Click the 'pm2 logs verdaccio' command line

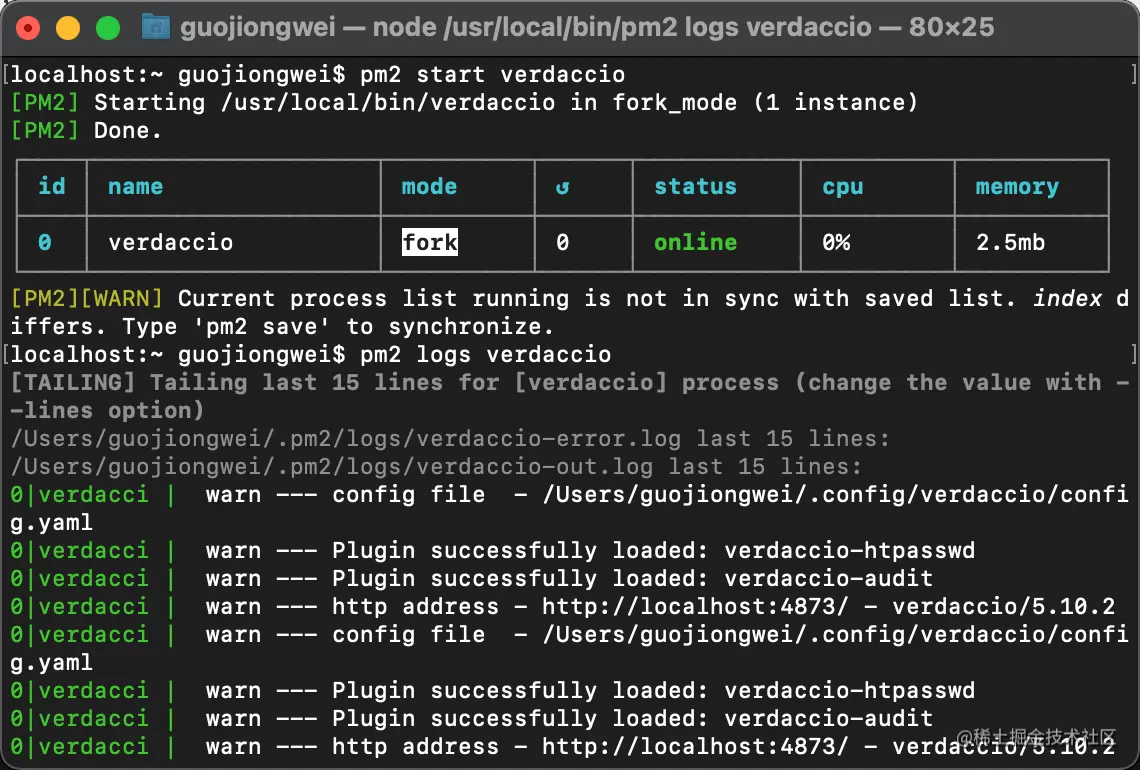[486, 355]
